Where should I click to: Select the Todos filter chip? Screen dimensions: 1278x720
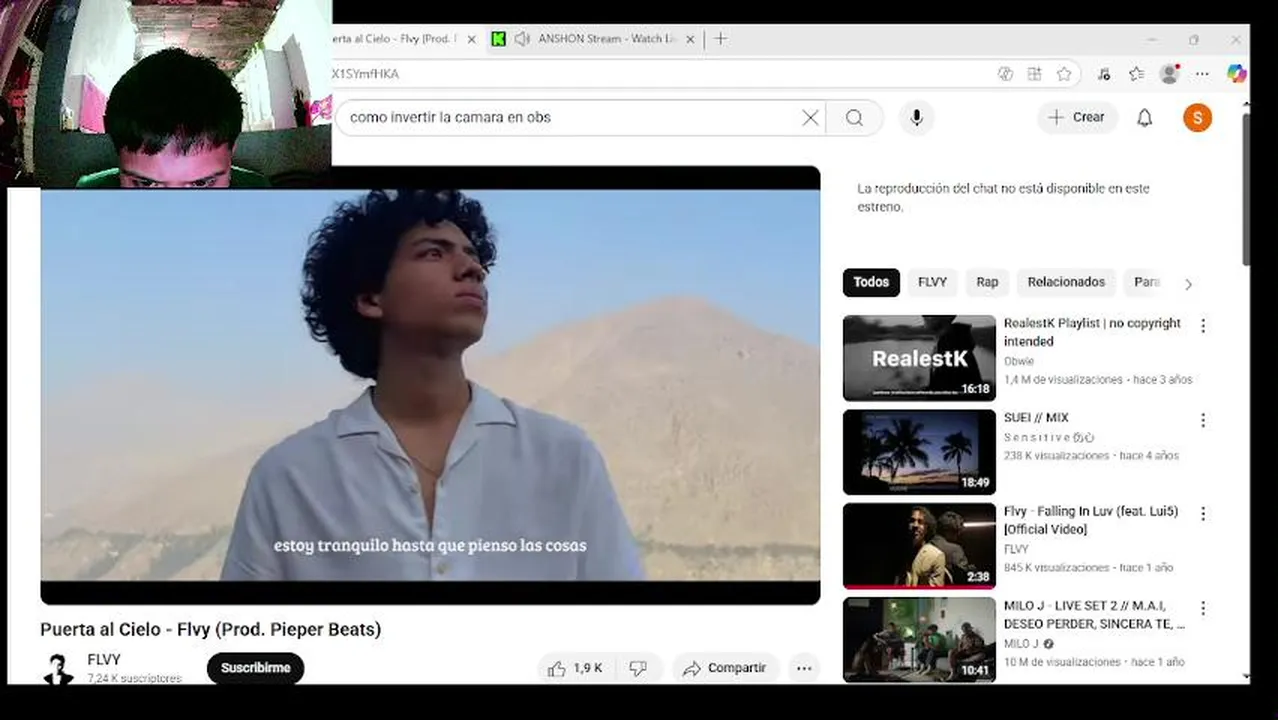point(871,282)
